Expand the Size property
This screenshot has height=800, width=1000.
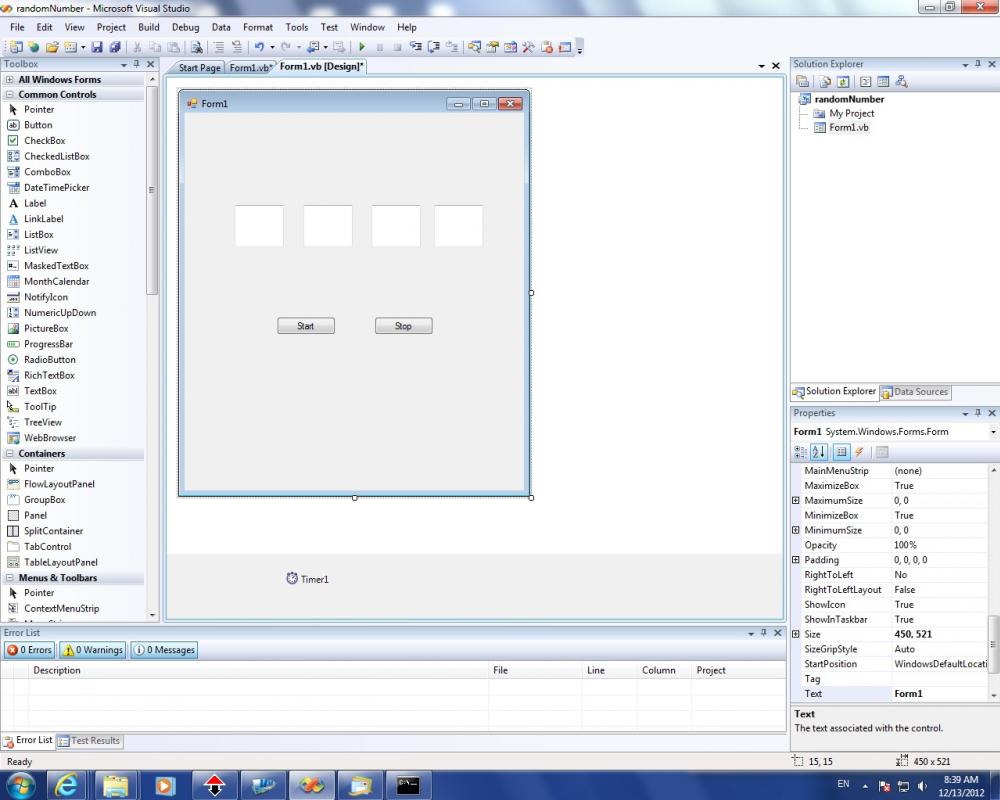point(795,634)
